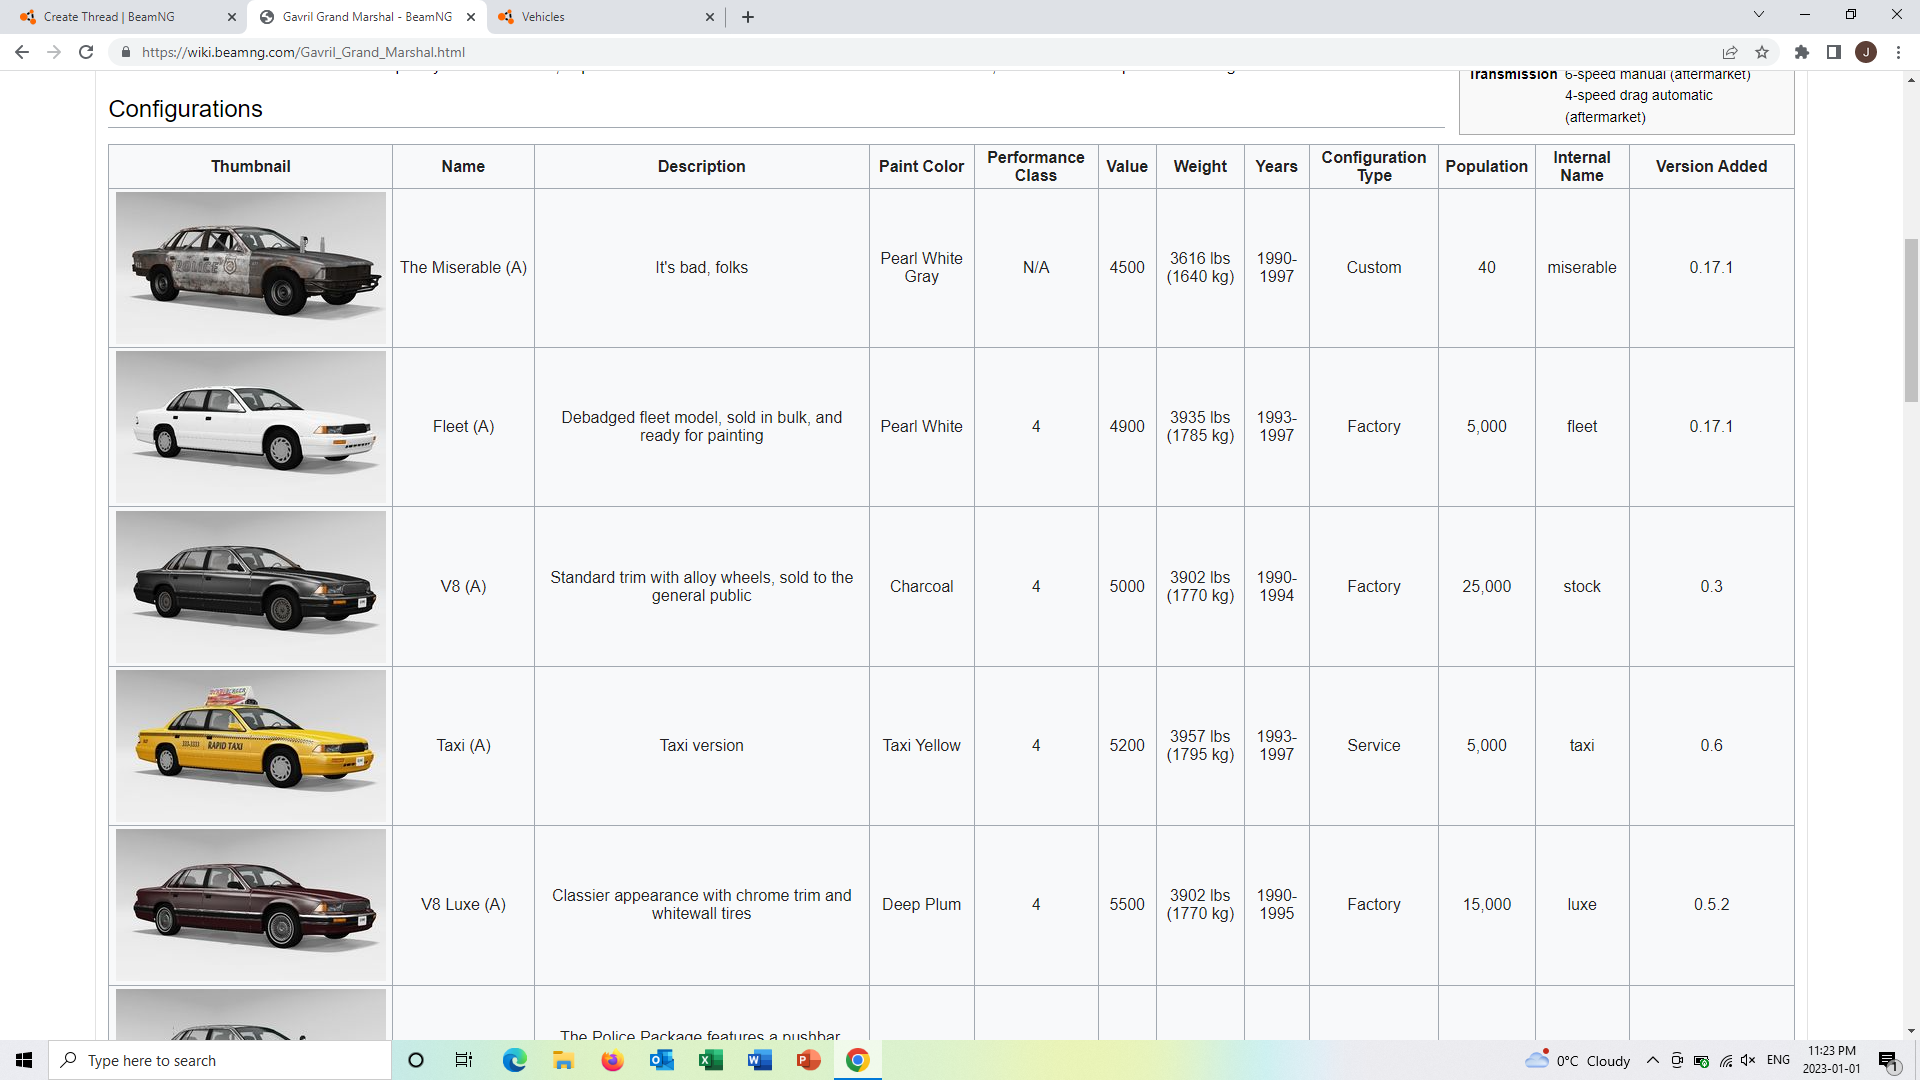Open the taskbar clock showing 11:23 PM
Screen dimensions: 1920x1080
(x=1832, y=1060)
